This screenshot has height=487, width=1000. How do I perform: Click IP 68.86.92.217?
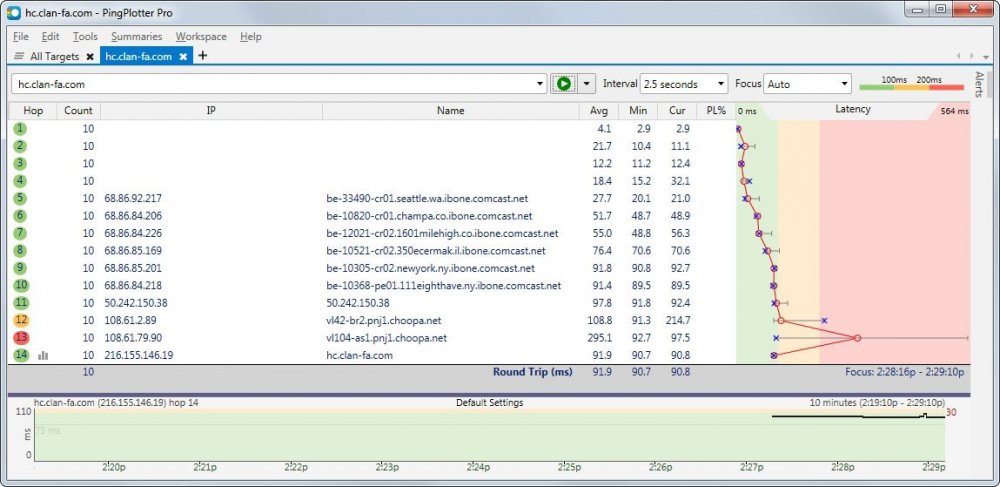[133, 198]
